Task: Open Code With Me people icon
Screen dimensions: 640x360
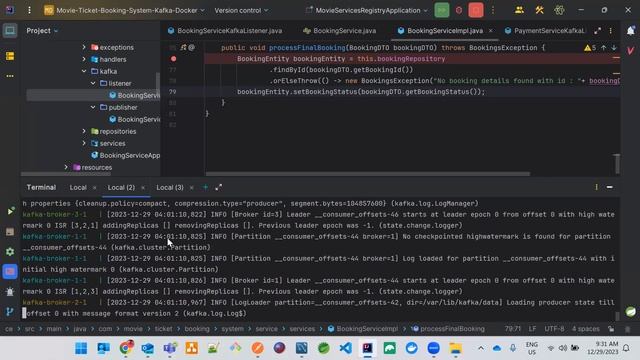Action: (x=519, y=10)
